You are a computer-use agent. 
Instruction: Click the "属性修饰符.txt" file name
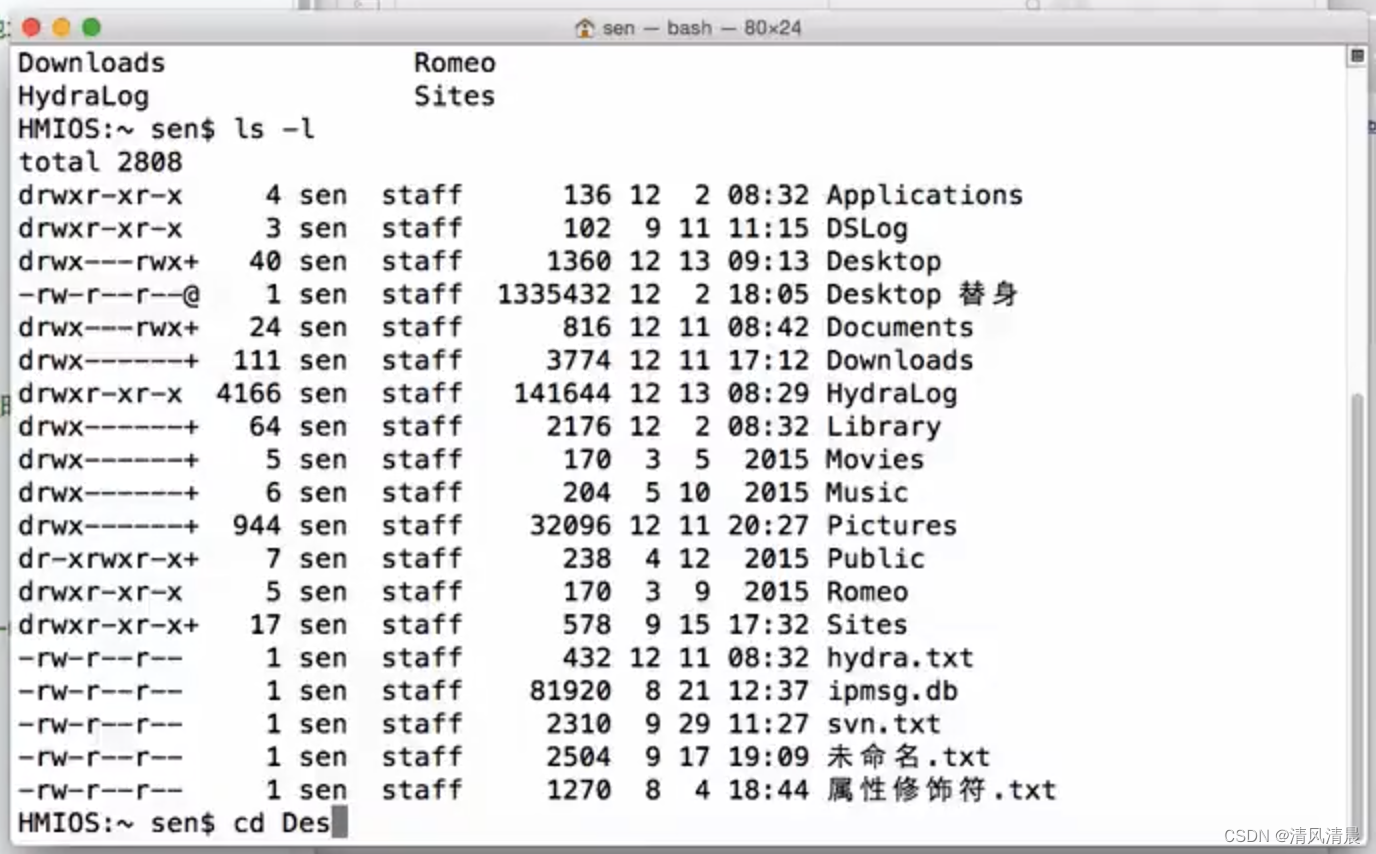[x=941, y=789]
